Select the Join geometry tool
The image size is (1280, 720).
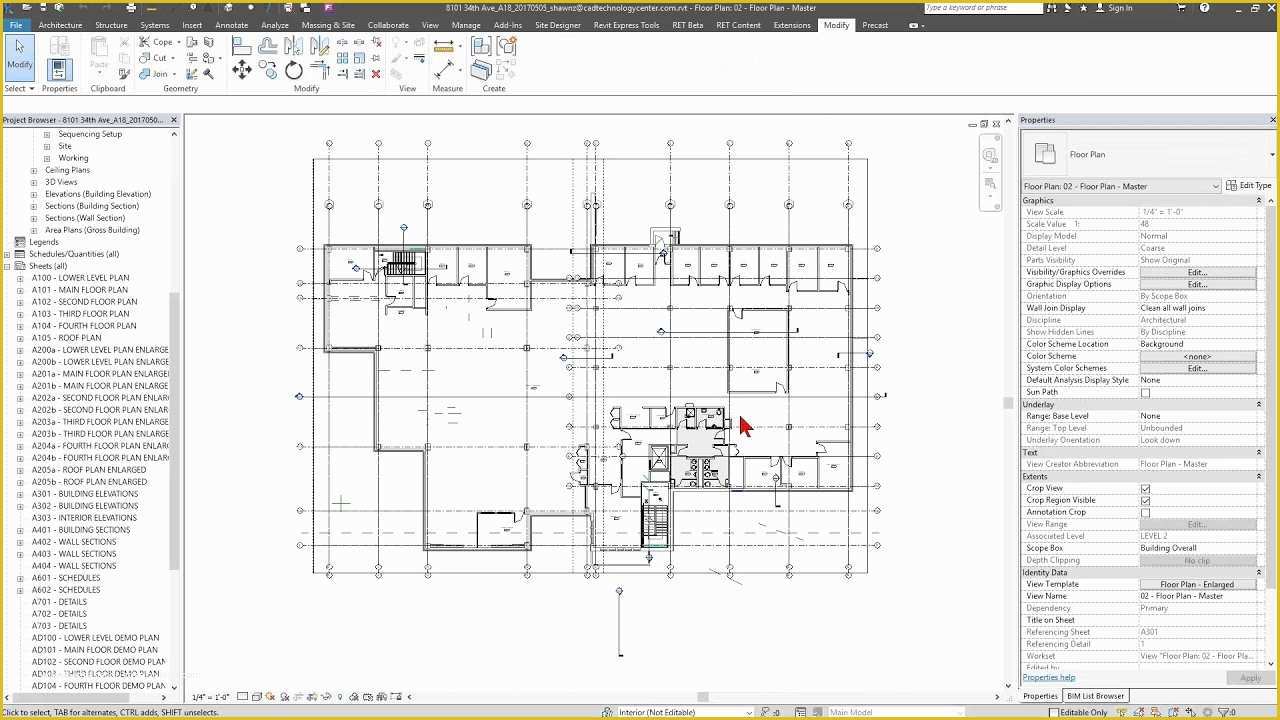click(154, 74)
